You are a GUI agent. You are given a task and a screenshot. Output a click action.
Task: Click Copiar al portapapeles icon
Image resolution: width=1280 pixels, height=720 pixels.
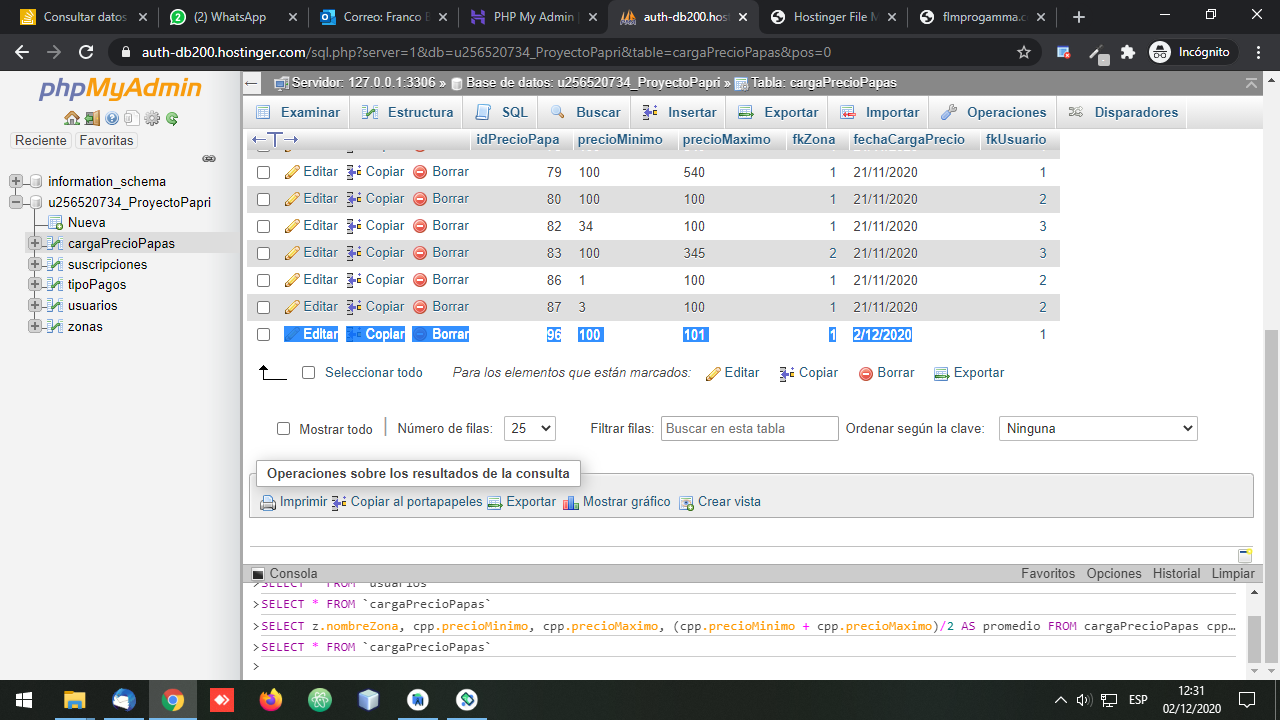(x=339, y=503)
